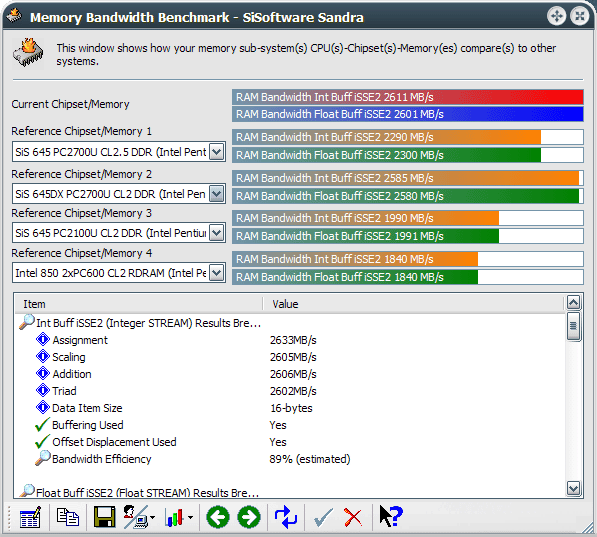
Task: Select the SiS 645 PC2700U CL2.5 DDR combo box
Action: [119, 152]
